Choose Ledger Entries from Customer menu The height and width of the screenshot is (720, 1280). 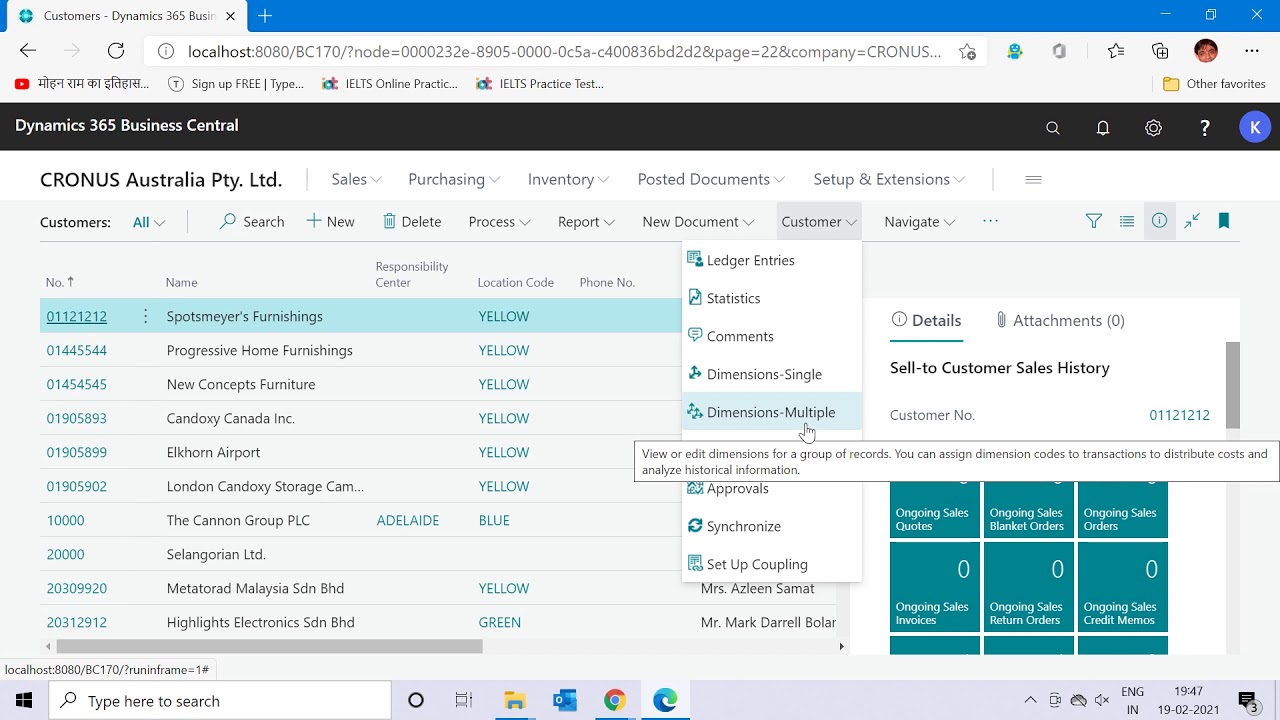click(771, 260)
